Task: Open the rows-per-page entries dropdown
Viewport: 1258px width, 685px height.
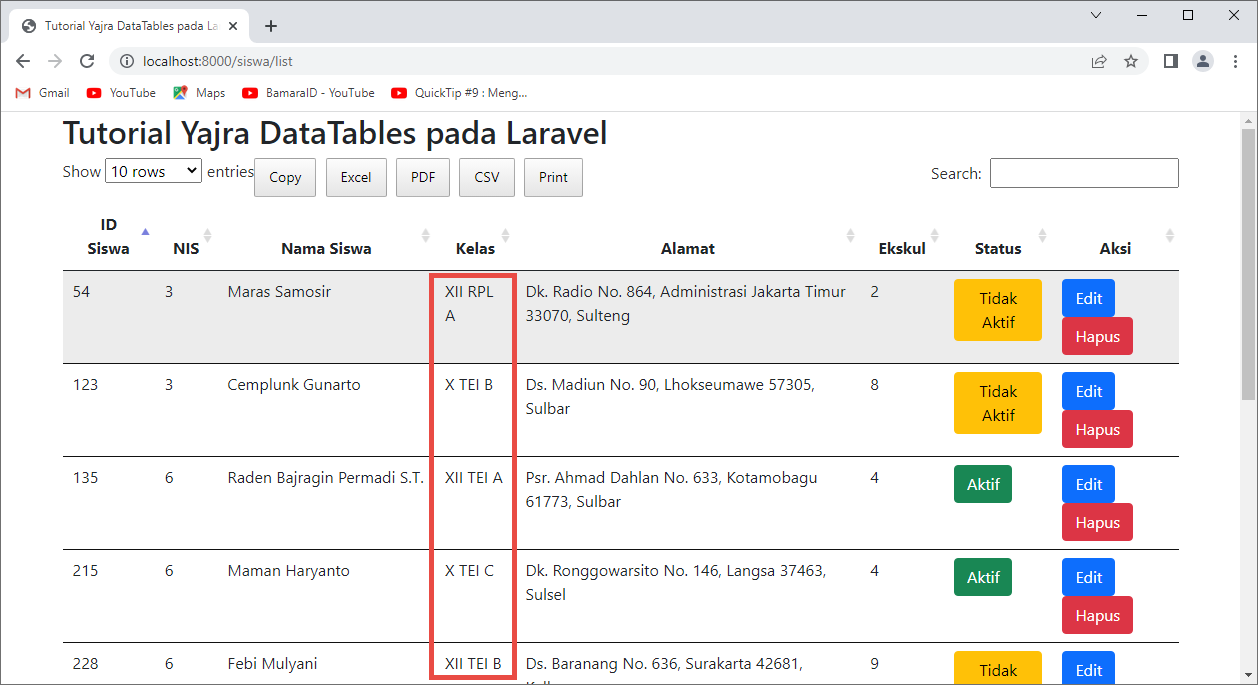Action: coord(153,171)
